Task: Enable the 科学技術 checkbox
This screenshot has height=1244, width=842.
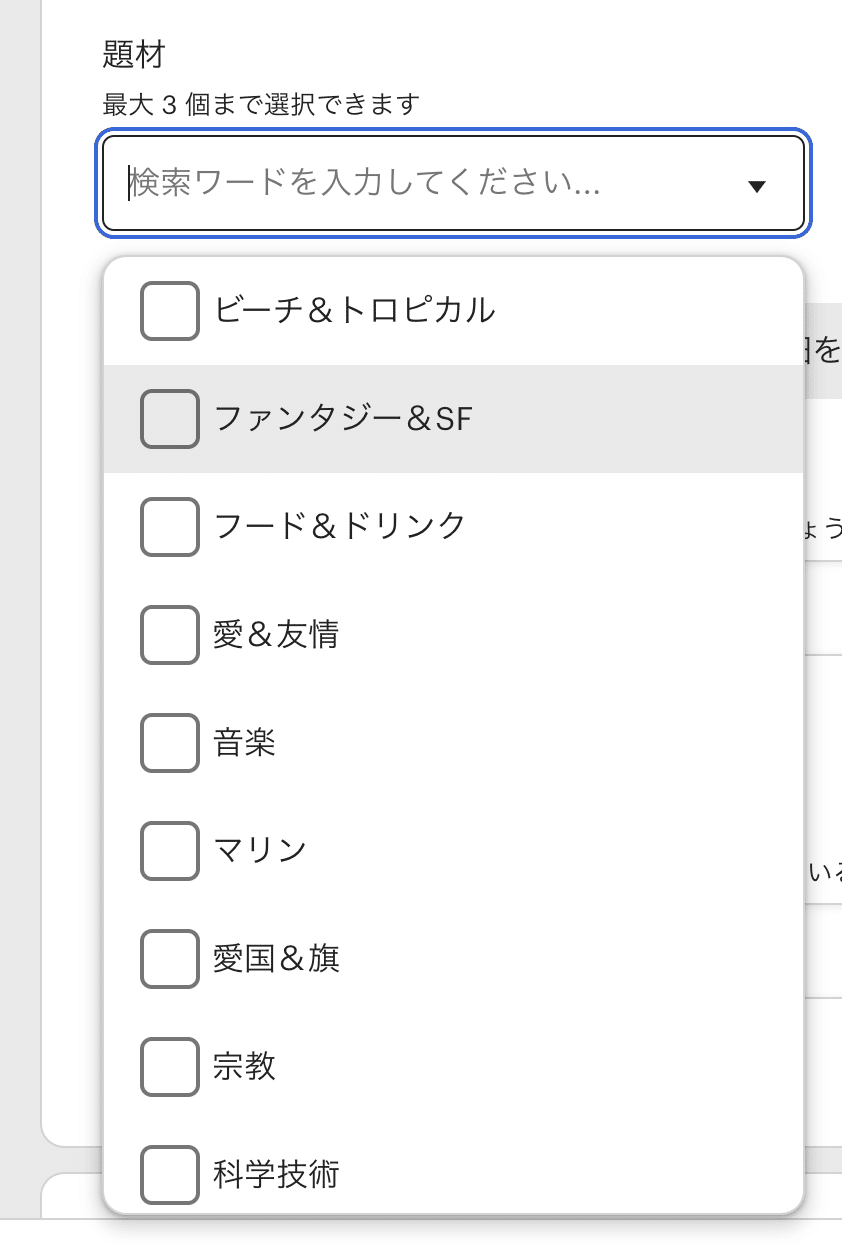Action: (170, 1175)
